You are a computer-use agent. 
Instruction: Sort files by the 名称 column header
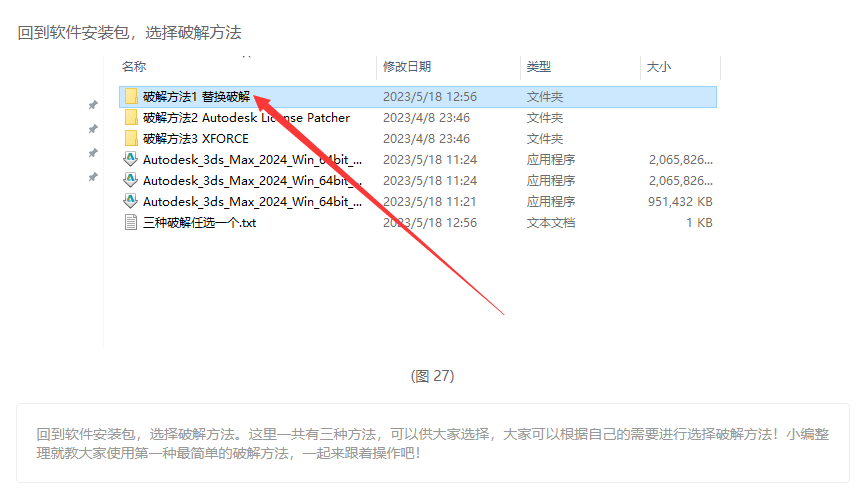(x=134, y=67)
